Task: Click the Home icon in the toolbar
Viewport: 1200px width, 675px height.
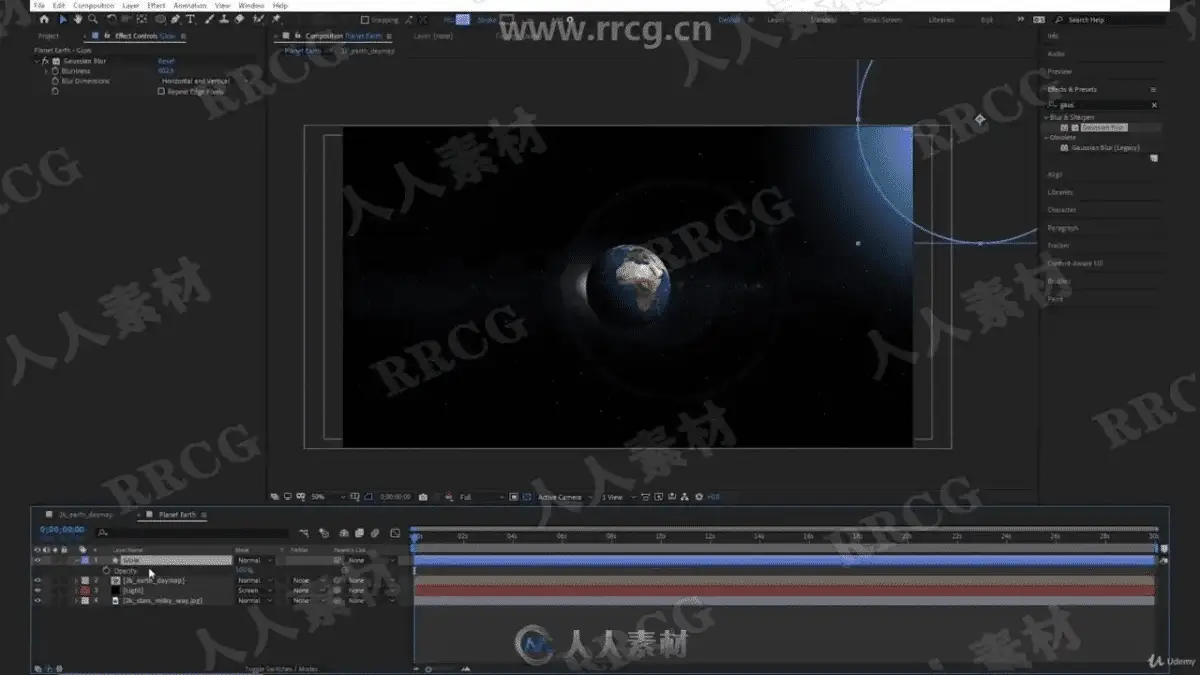Action: click(44, 19)
